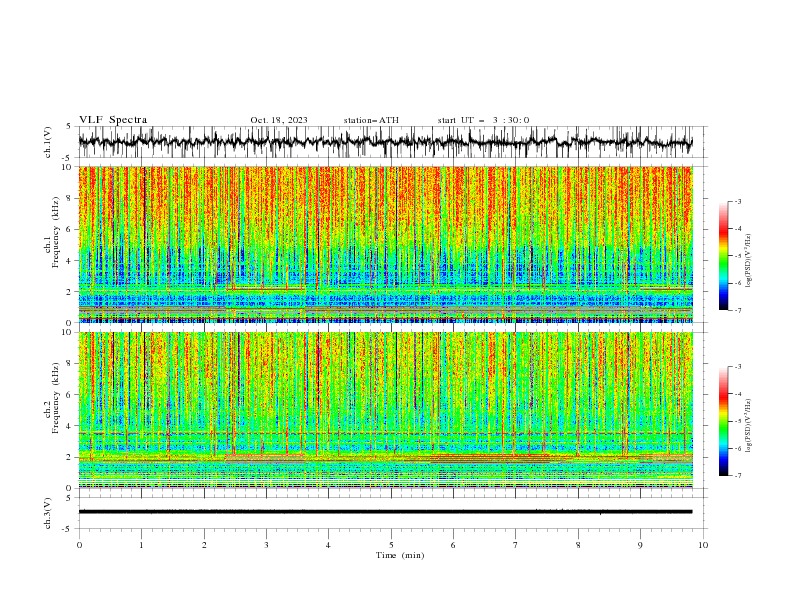The image size is (792, 612).
Task: Click the upper log(PSD)(V²/Hz) label
Action: tap(748, 261)
